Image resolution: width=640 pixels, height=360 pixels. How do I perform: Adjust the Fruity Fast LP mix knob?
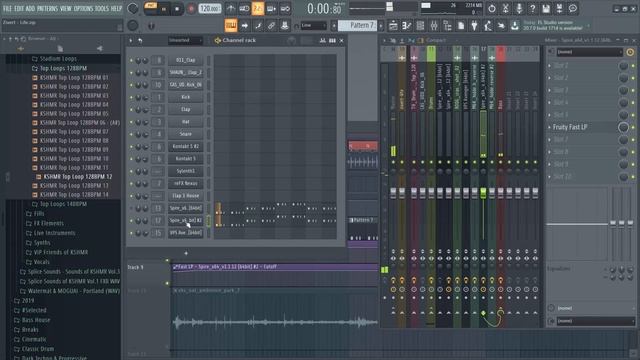click(x=623, y=127)
